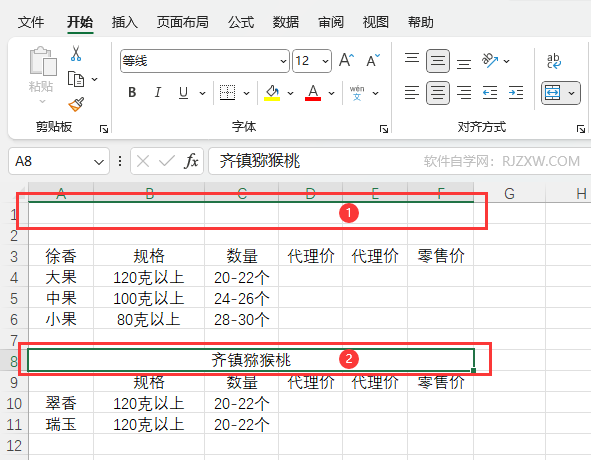Toggle horizontal Center alignment

click(438, 93)
